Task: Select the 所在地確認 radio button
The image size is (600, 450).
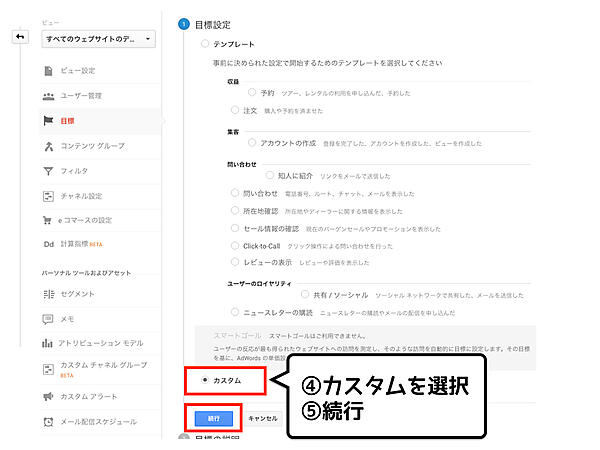Action: point(235,210)
